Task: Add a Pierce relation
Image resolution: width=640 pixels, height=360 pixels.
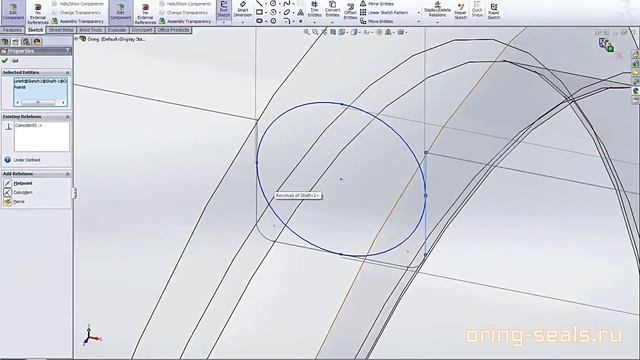Action: click(x=14, y=202)
